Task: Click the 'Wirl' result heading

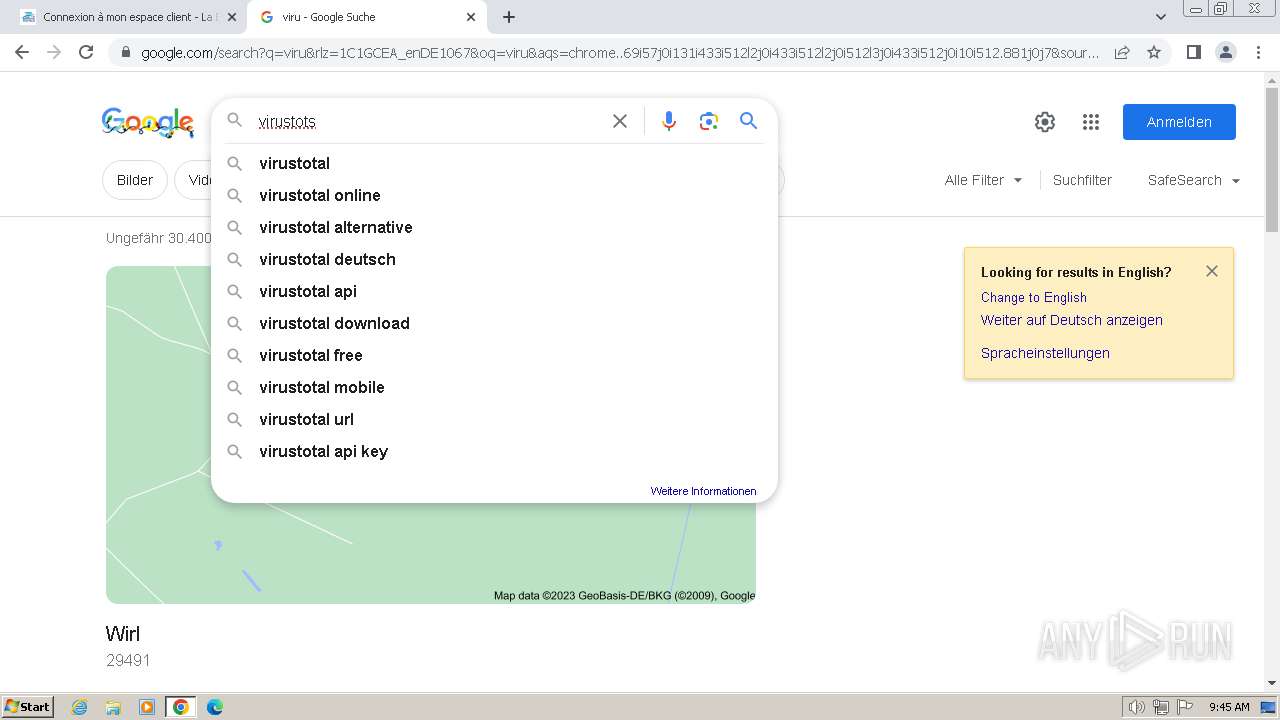Action: tap(123, 634)
